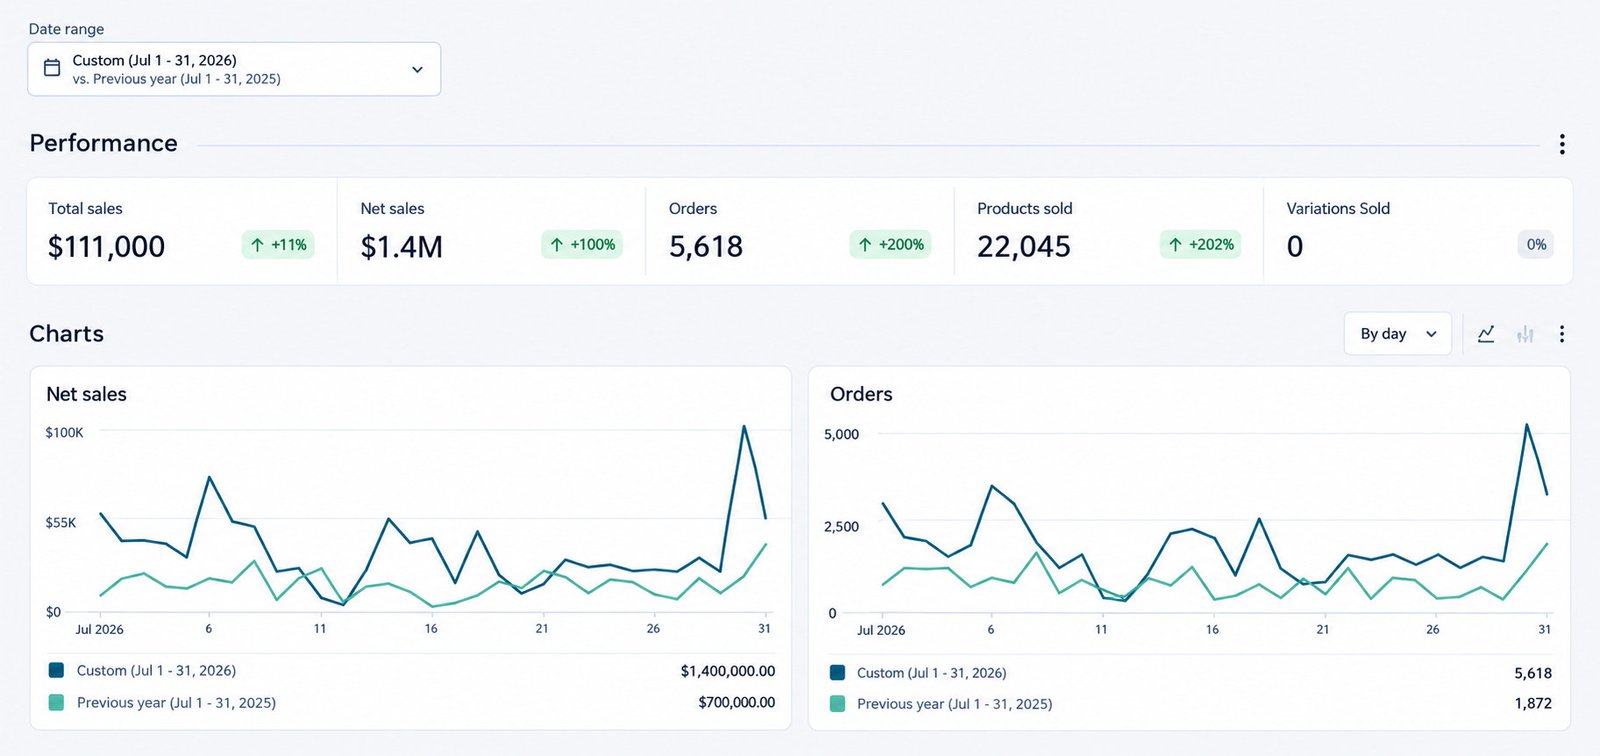Toggle Previous year series in Net sales legend

pos(162,703)
